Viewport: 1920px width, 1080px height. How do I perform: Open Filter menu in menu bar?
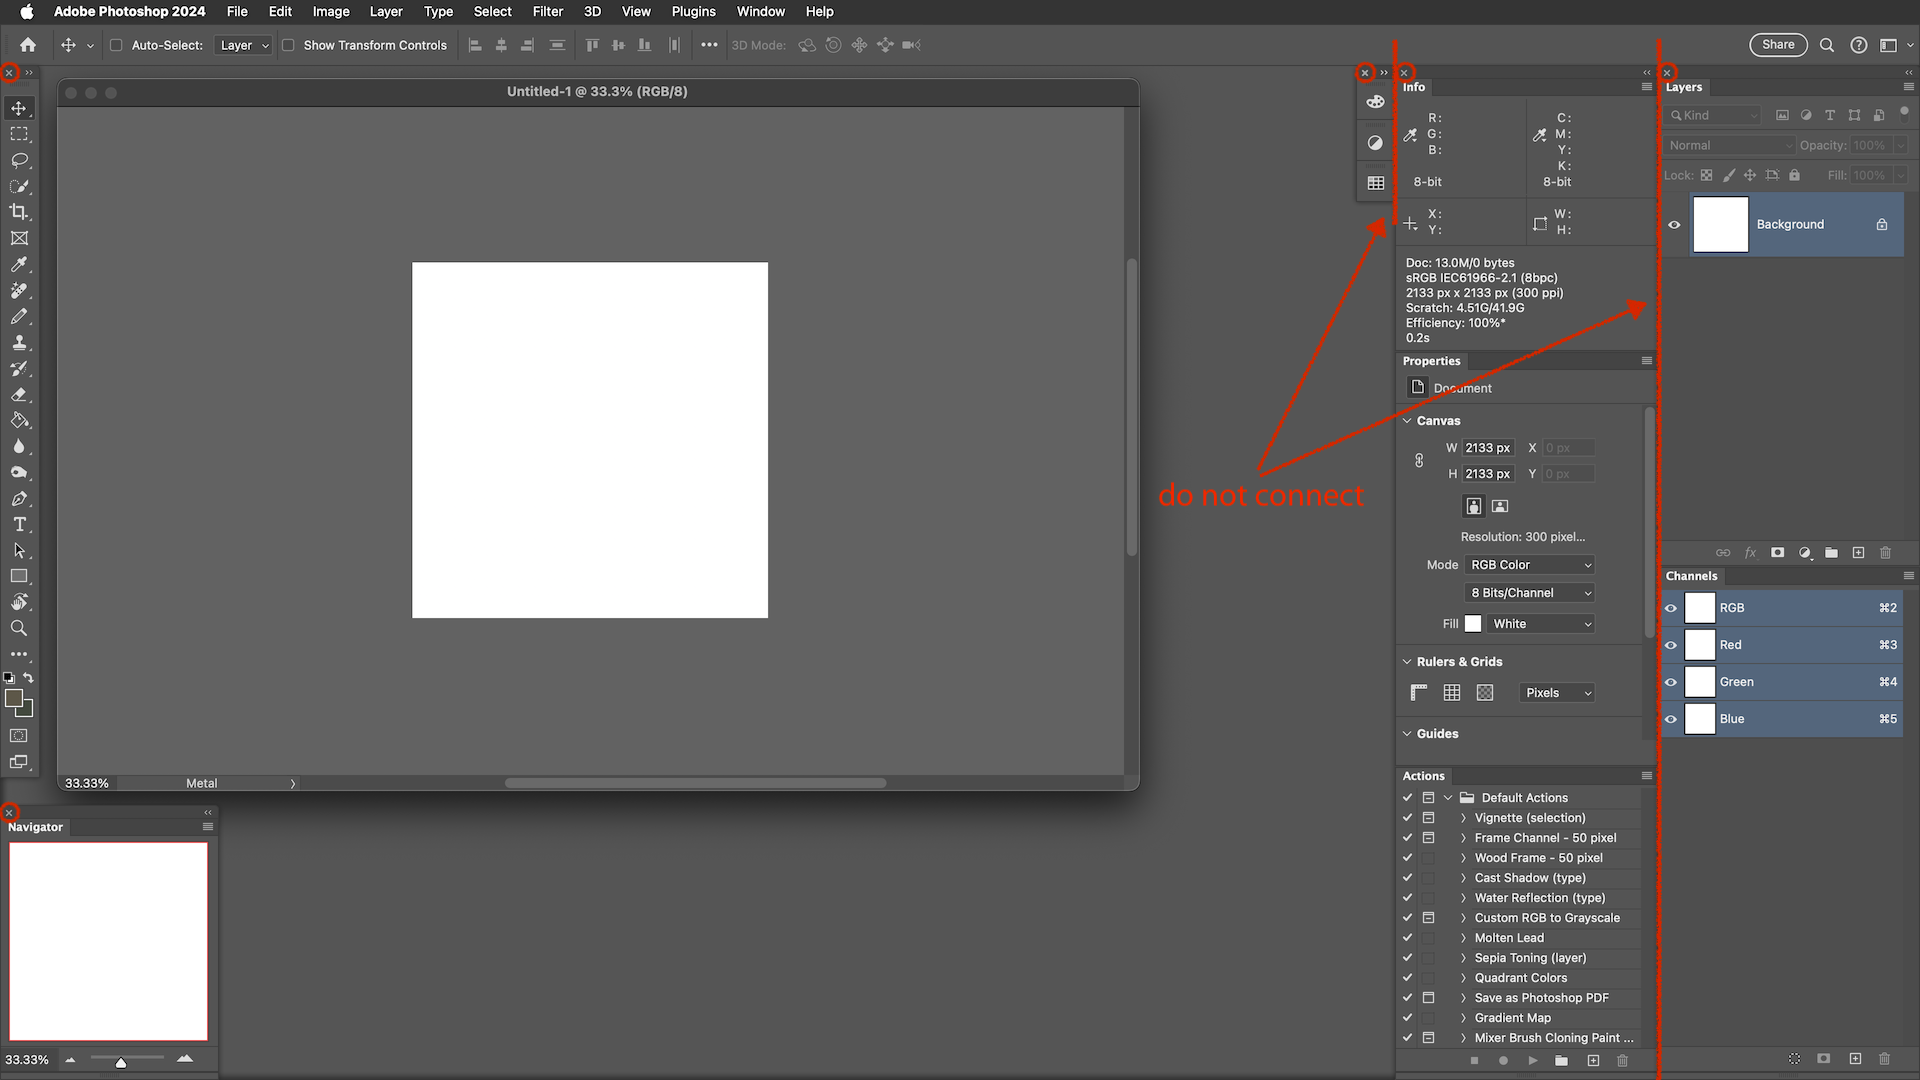(546, 11)
